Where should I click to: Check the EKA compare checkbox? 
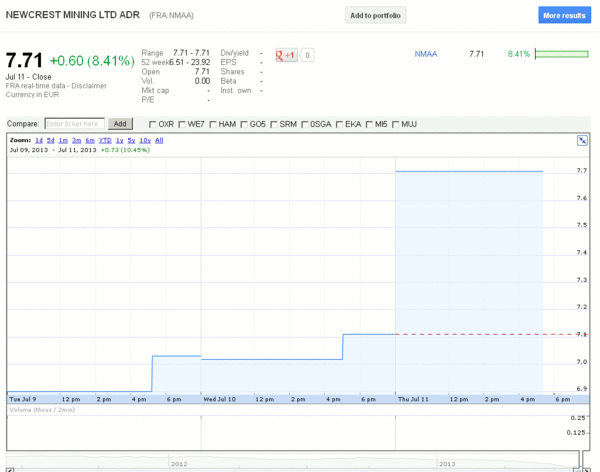(x=339, y=124)
